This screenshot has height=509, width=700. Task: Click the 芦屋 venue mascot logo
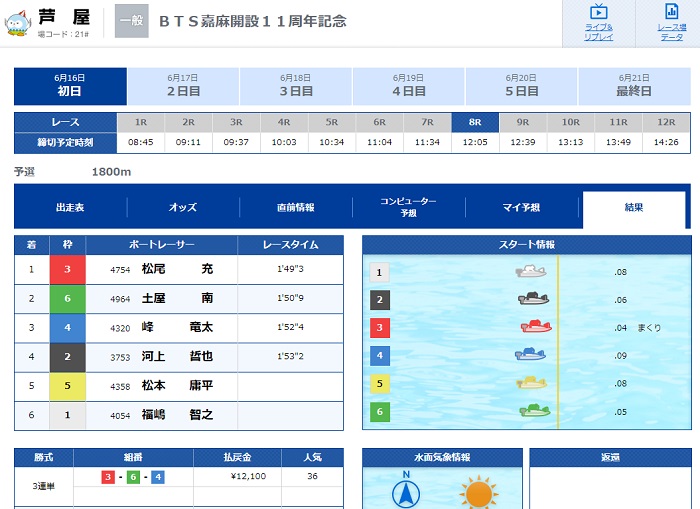click(x=18, y=22)
